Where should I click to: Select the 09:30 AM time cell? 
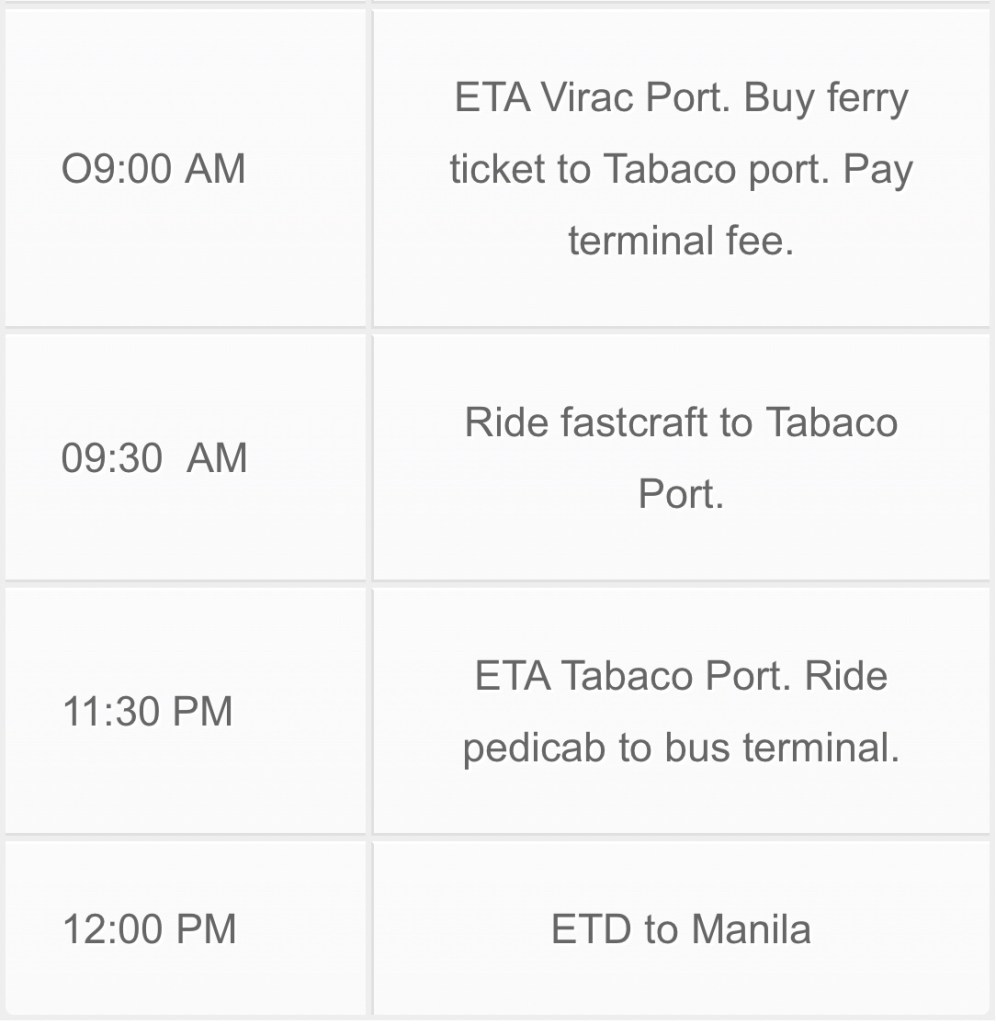pos(153,459)
